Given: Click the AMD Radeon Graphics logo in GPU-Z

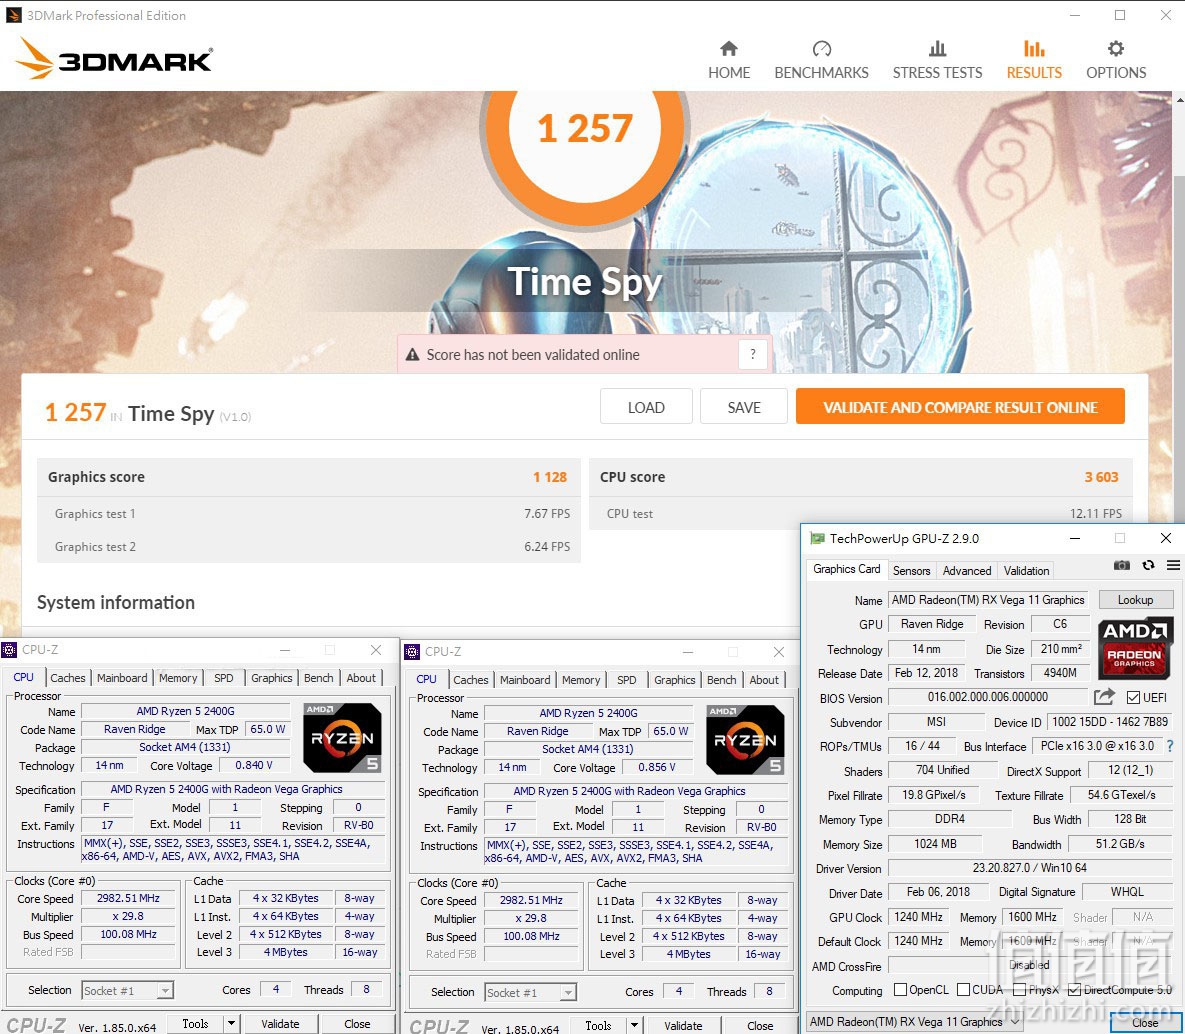Looking at the screenshot, I should coord(1135,648).
